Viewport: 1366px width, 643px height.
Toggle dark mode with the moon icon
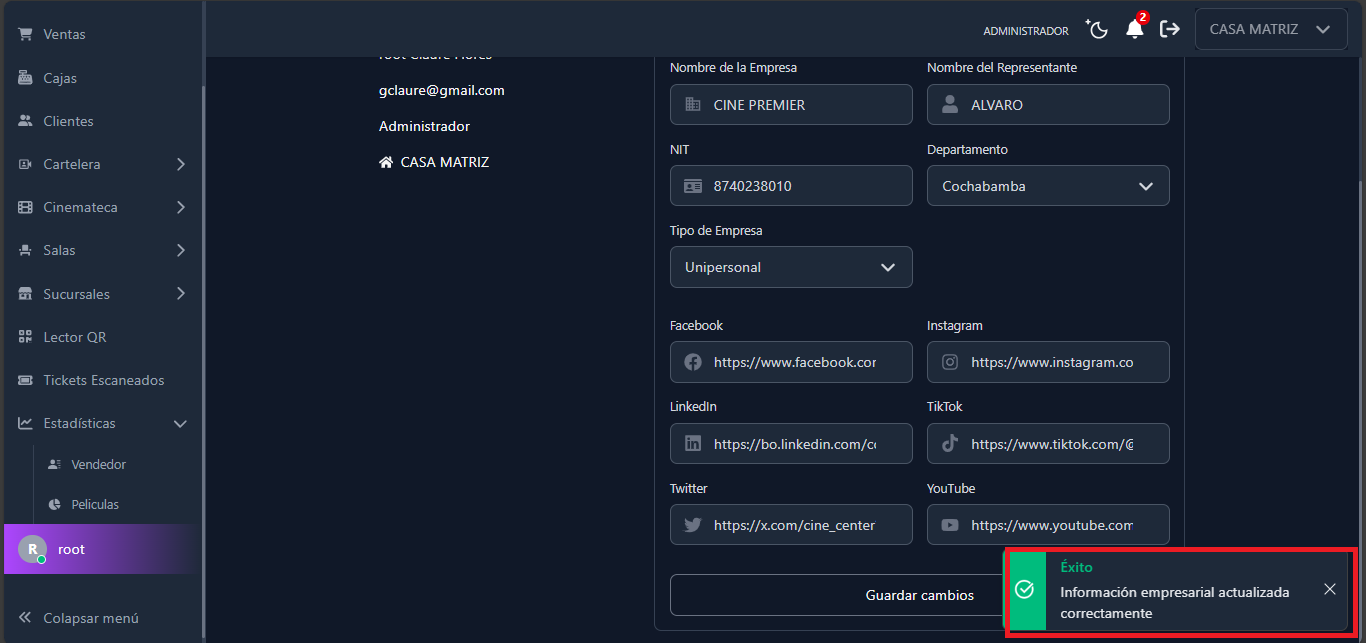coord(1097,30)
